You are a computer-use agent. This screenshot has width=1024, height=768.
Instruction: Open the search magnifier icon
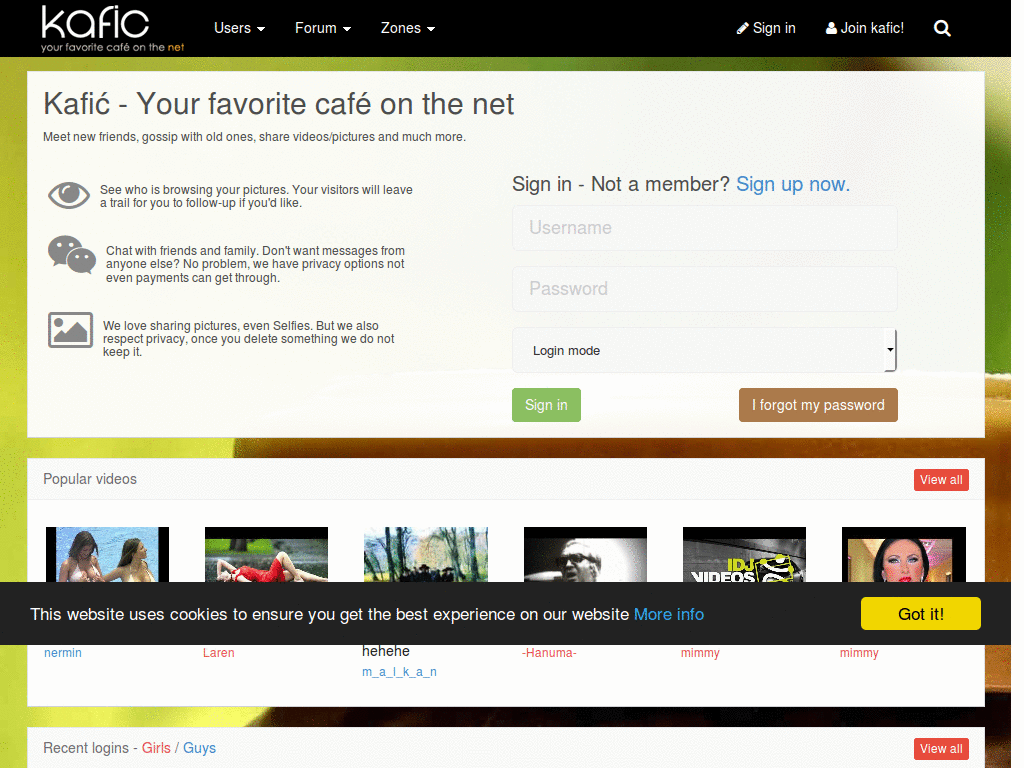[942, 28]
